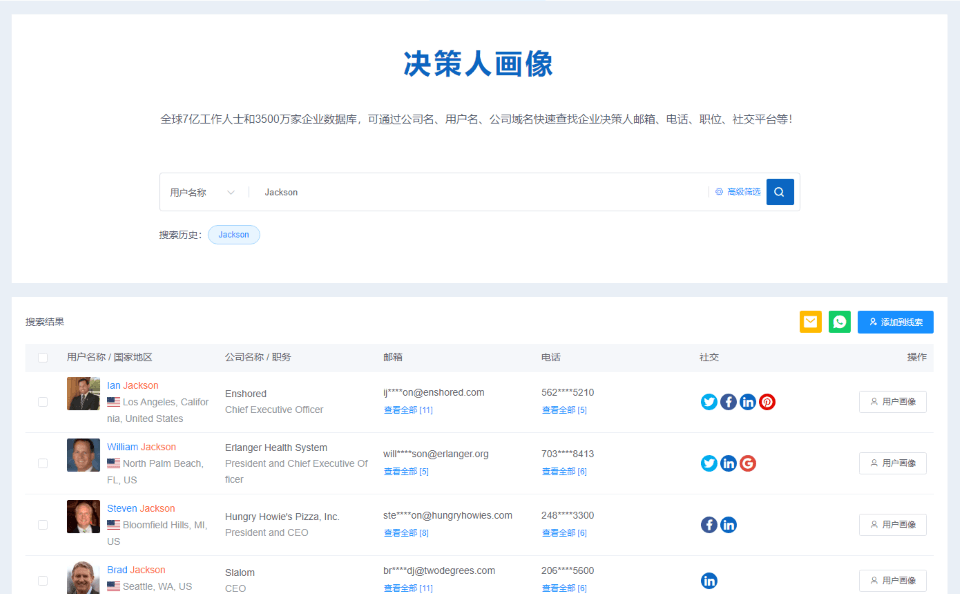The image size is (960, 594).
Task: Click the yellow email envelope icon
Action: tap(810, 322)
